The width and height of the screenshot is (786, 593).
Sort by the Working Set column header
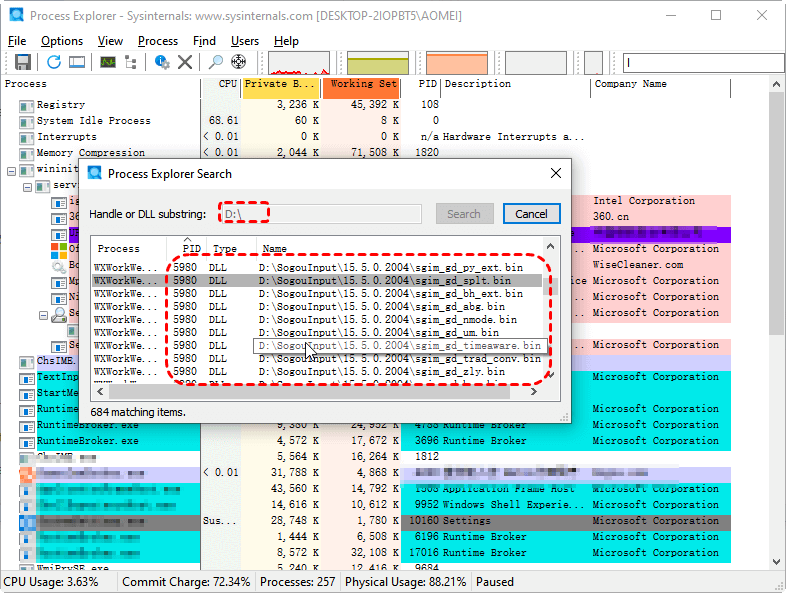(x=361, y=84)
